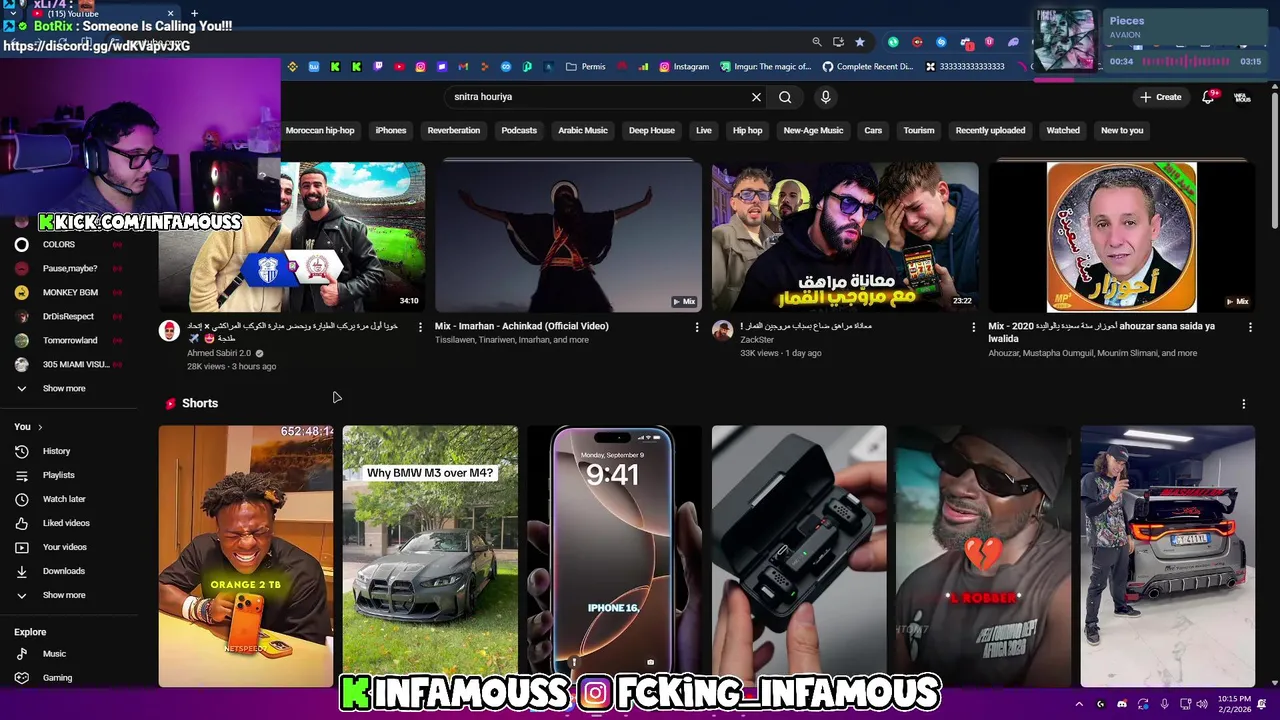Open the Shorts shelf options menu

[x=1243, y=404]
